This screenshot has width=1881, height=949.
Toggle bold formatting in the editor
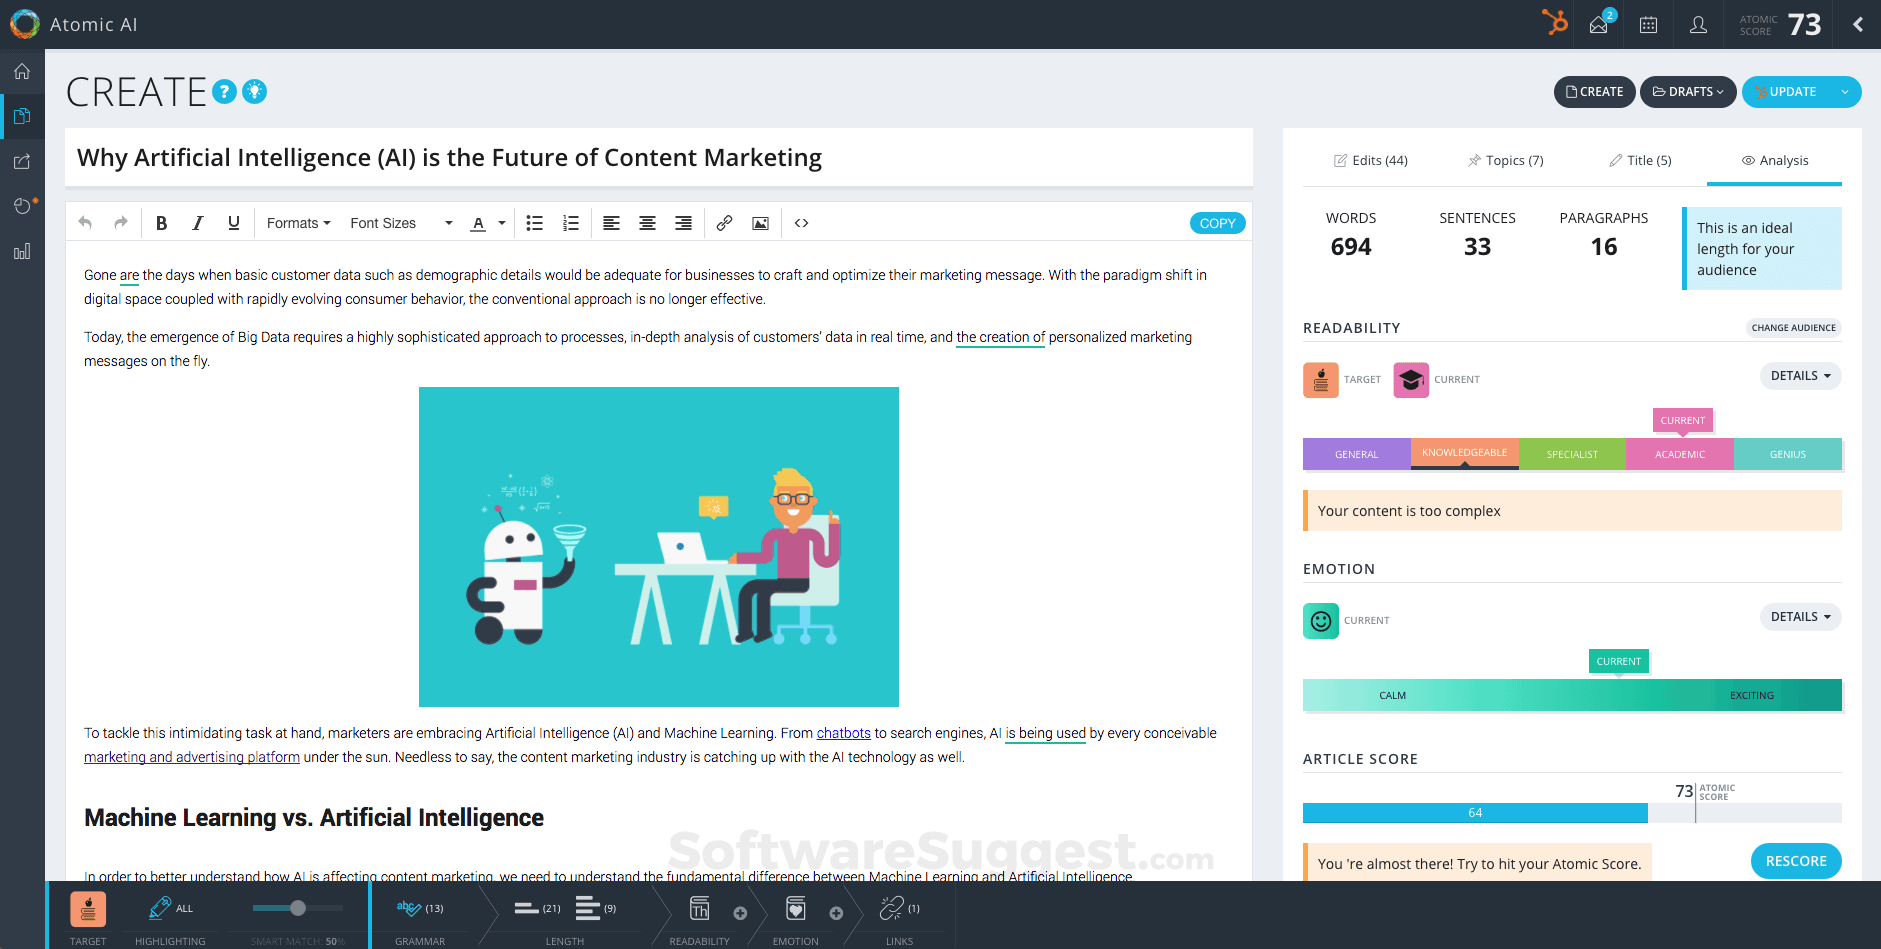(161, 222)
